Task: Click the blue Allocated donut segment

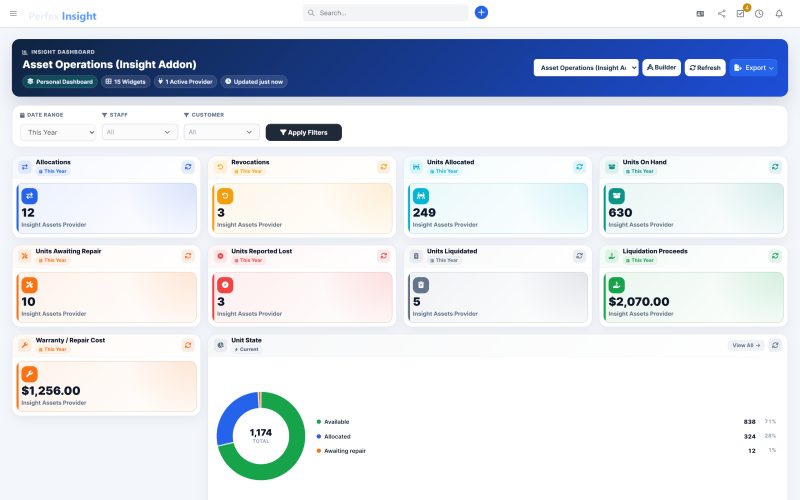Action: pyautogui.click(x=231, y=416)
